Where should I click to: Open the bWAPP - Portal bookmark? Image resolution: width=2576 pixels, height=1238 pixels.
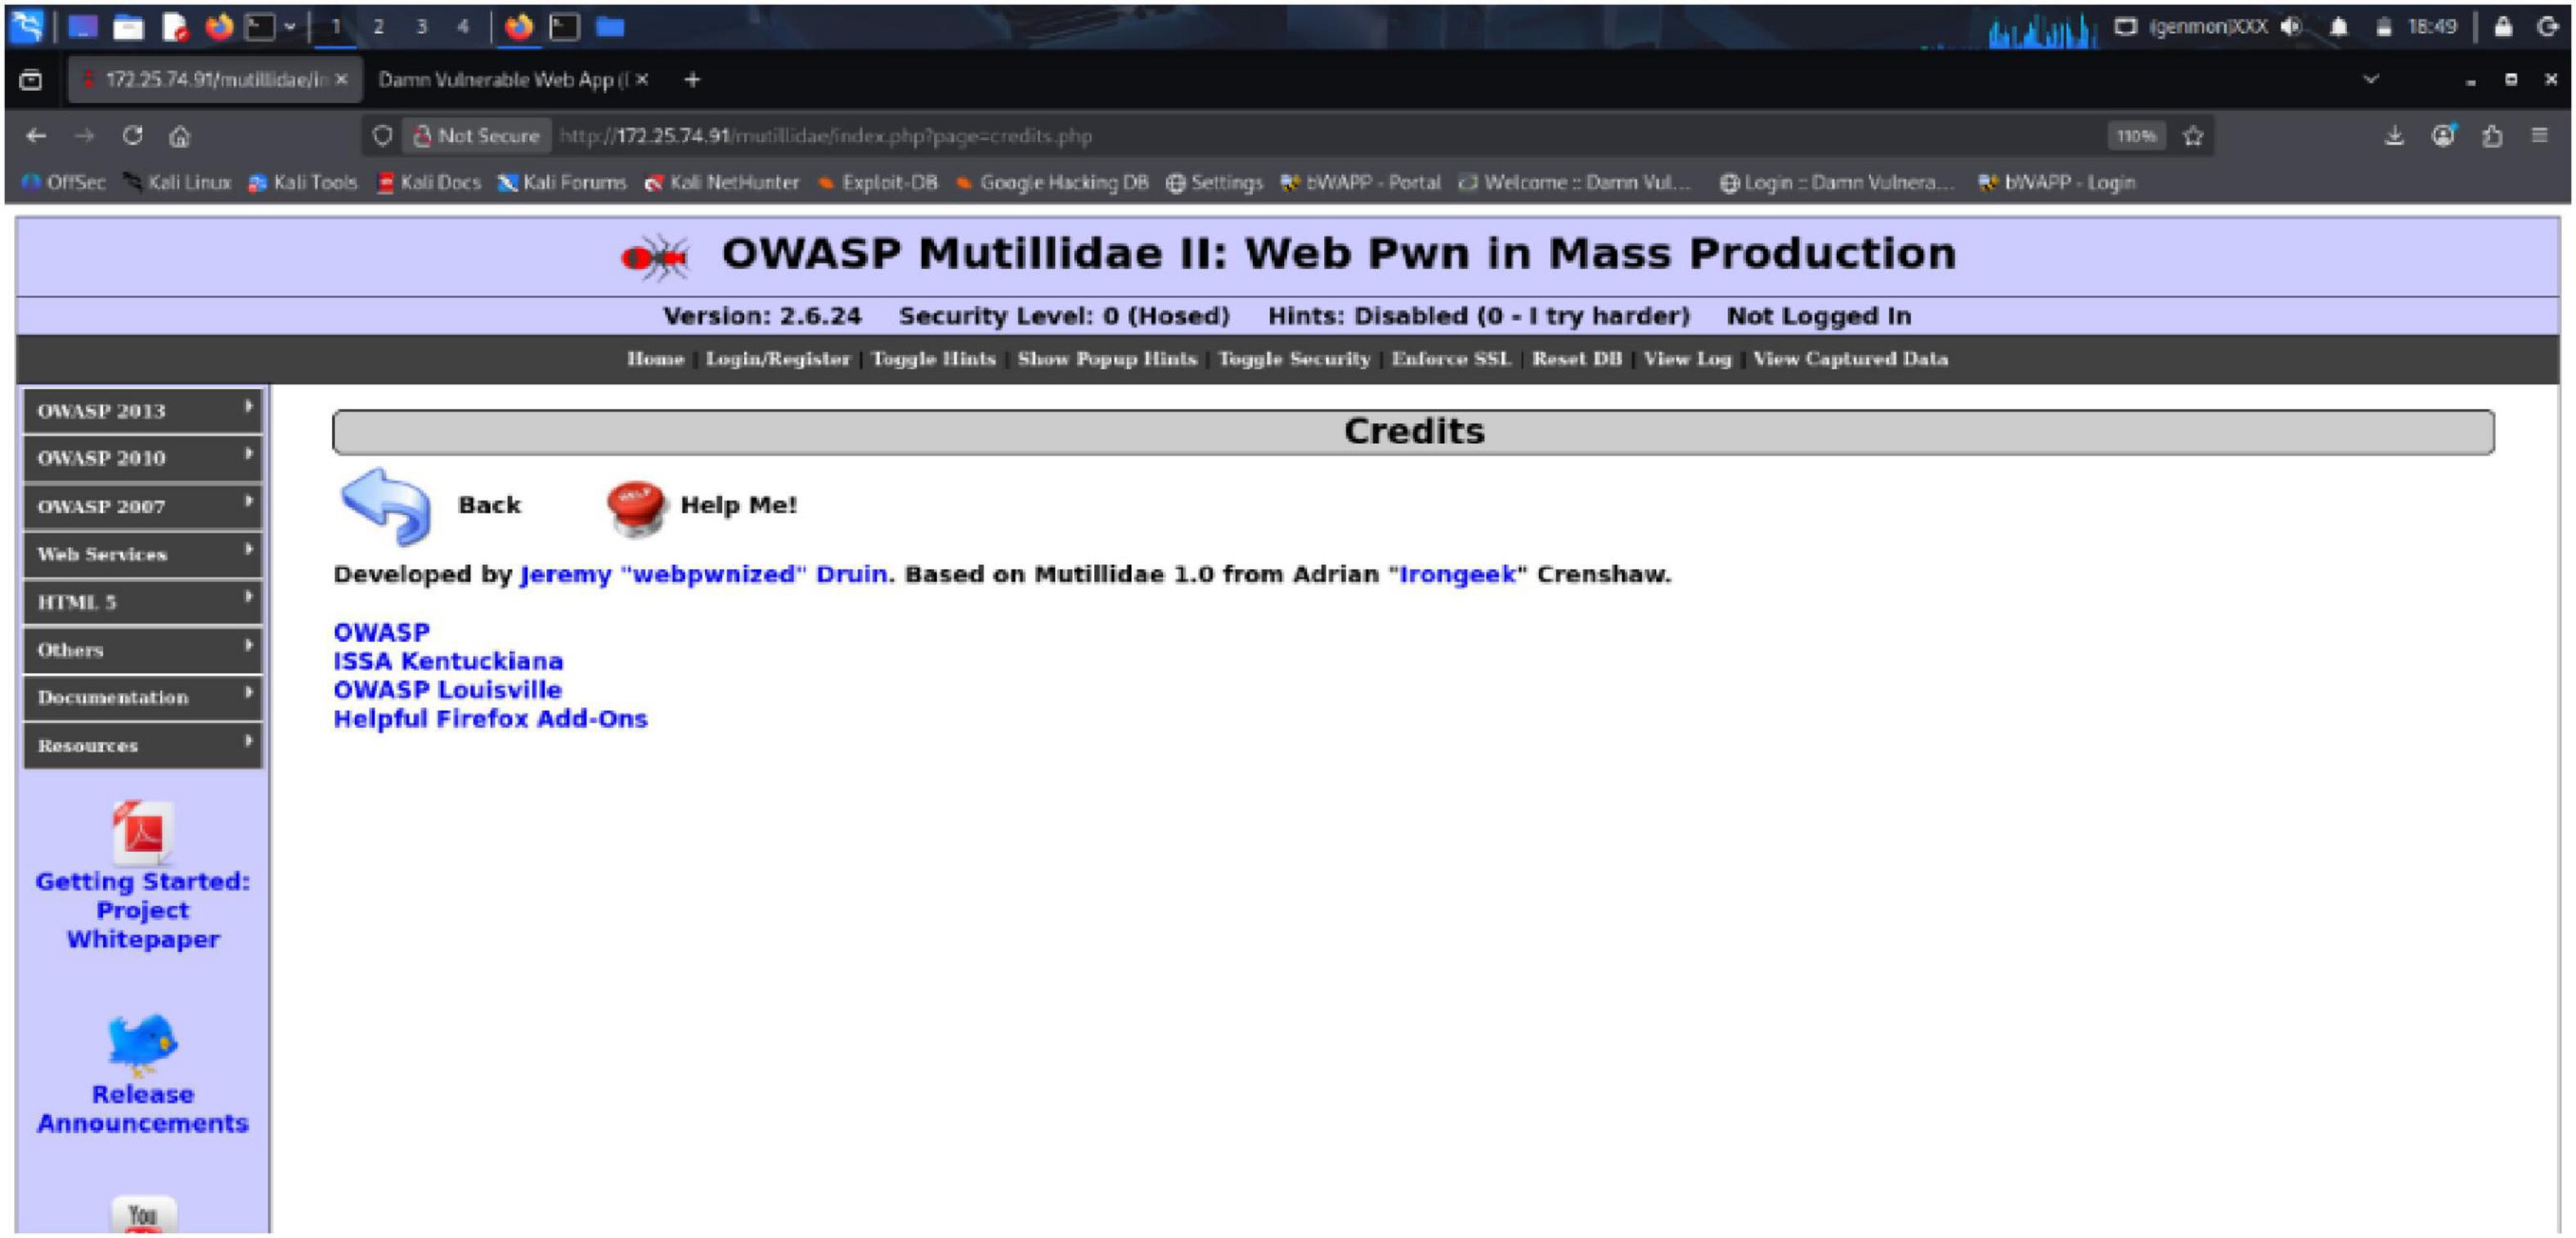coord(1361,183)
